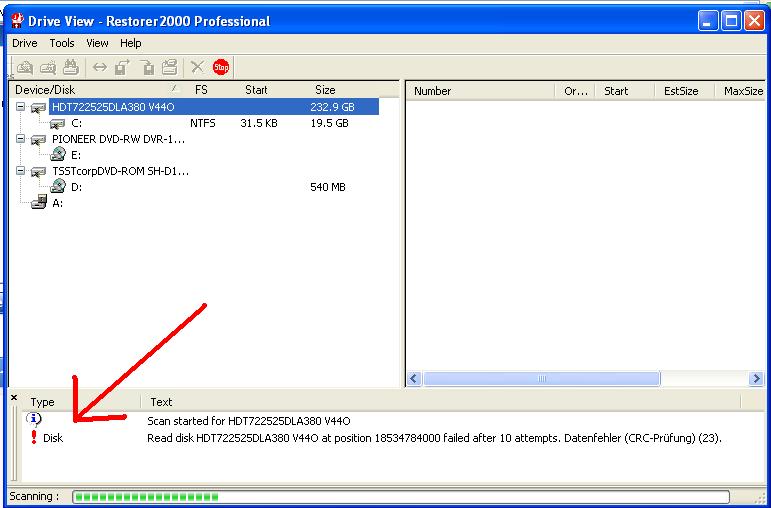Click the 'Read disk ... failed' error message
771x508 pixels.
[434, 438]
